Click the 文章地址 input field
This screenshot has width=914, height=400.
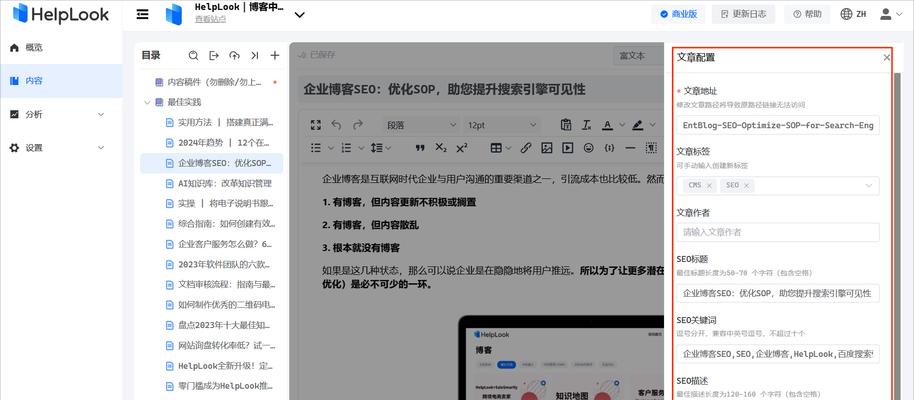click(778, 125)
